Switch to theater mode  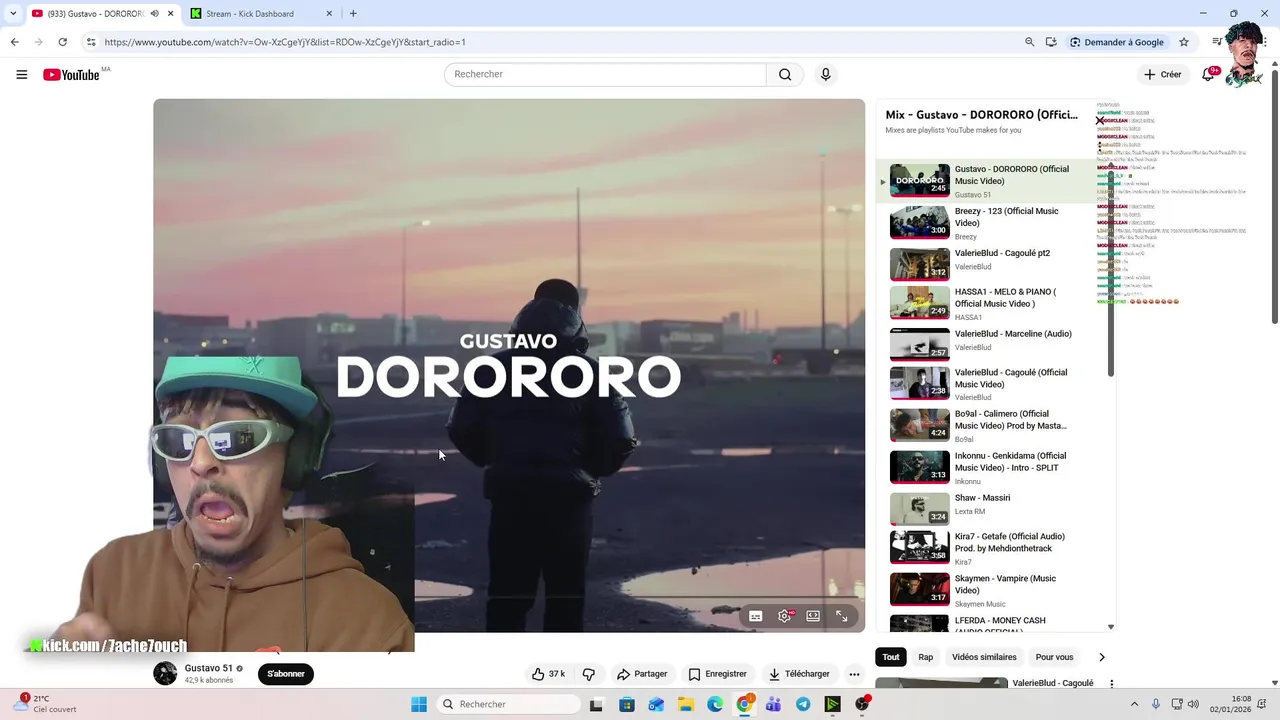(813, 616)
